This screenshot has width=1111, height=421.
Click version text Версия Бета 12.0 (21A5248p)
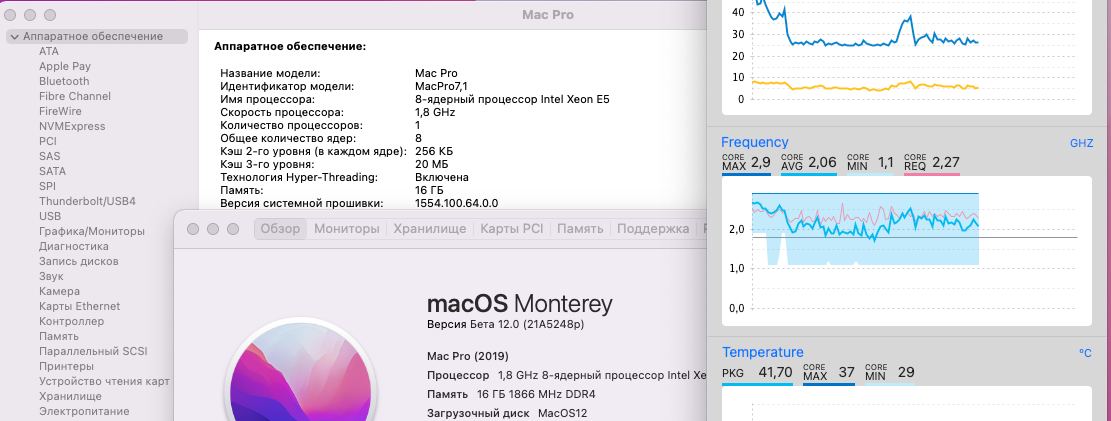tap(505, 324)
